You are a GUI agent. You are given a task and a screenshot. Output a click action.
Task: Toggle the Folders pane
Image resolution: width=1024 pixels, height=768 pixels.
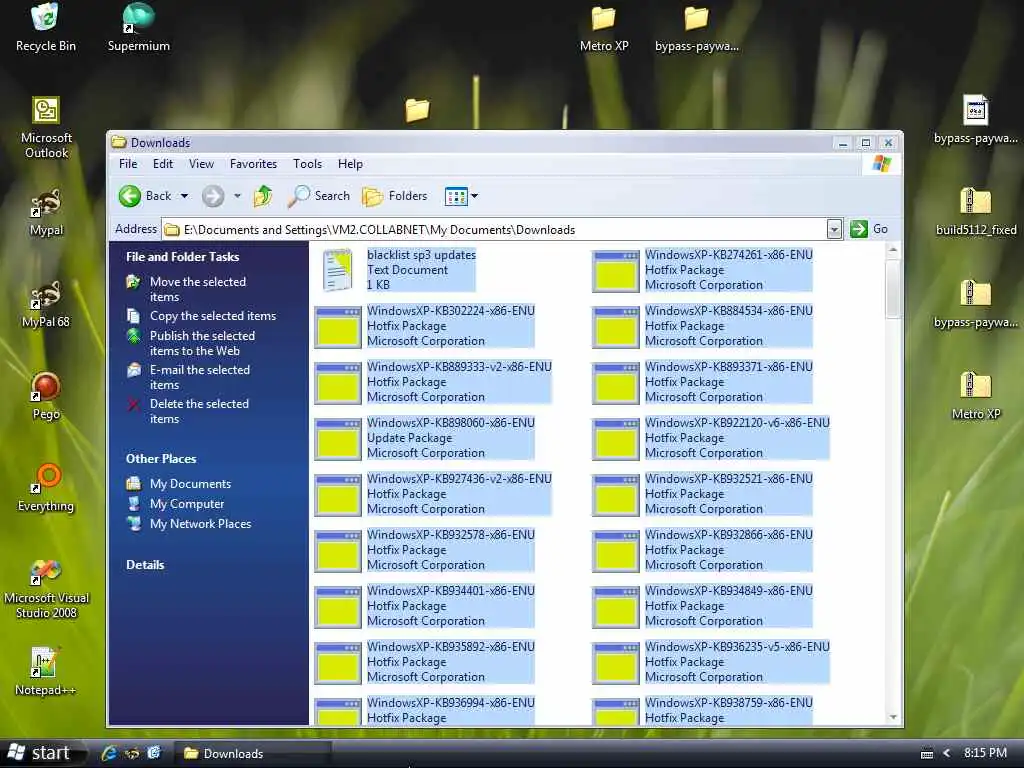tap(394, 196)
